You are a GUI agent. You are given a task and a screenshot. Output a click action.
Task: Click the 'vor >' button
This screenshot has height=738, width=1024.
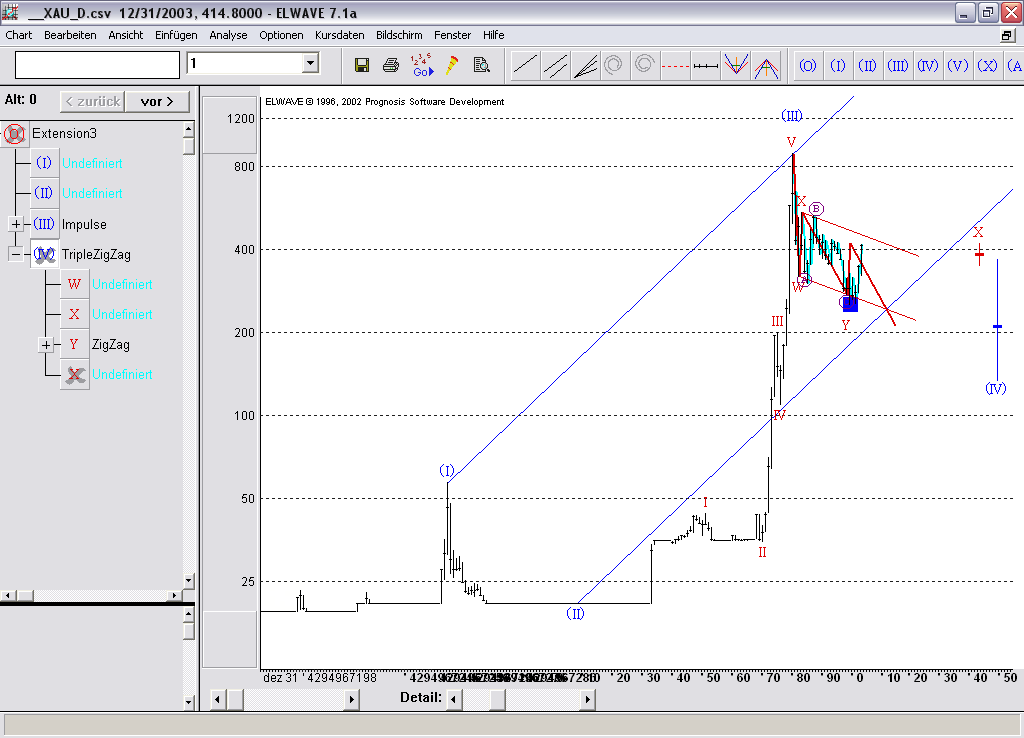pos(157,101)
